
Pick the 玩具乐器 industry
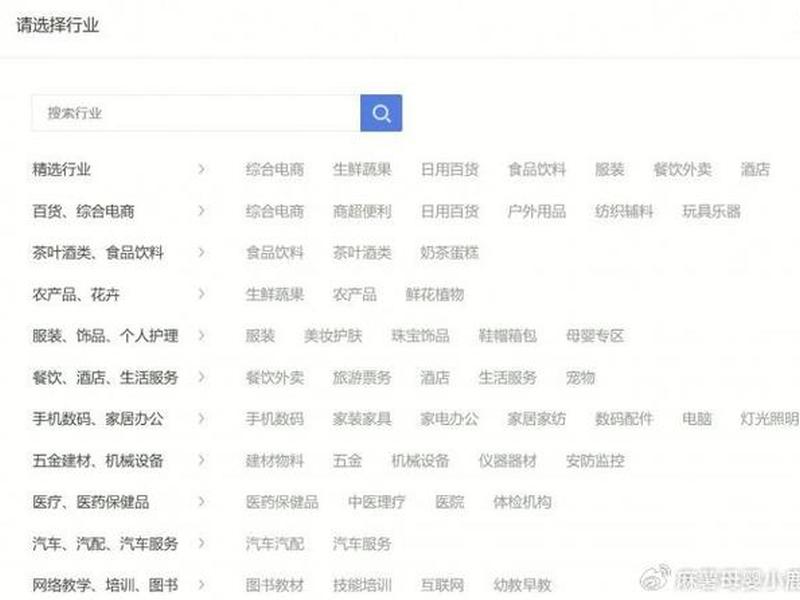pos(711,211)
